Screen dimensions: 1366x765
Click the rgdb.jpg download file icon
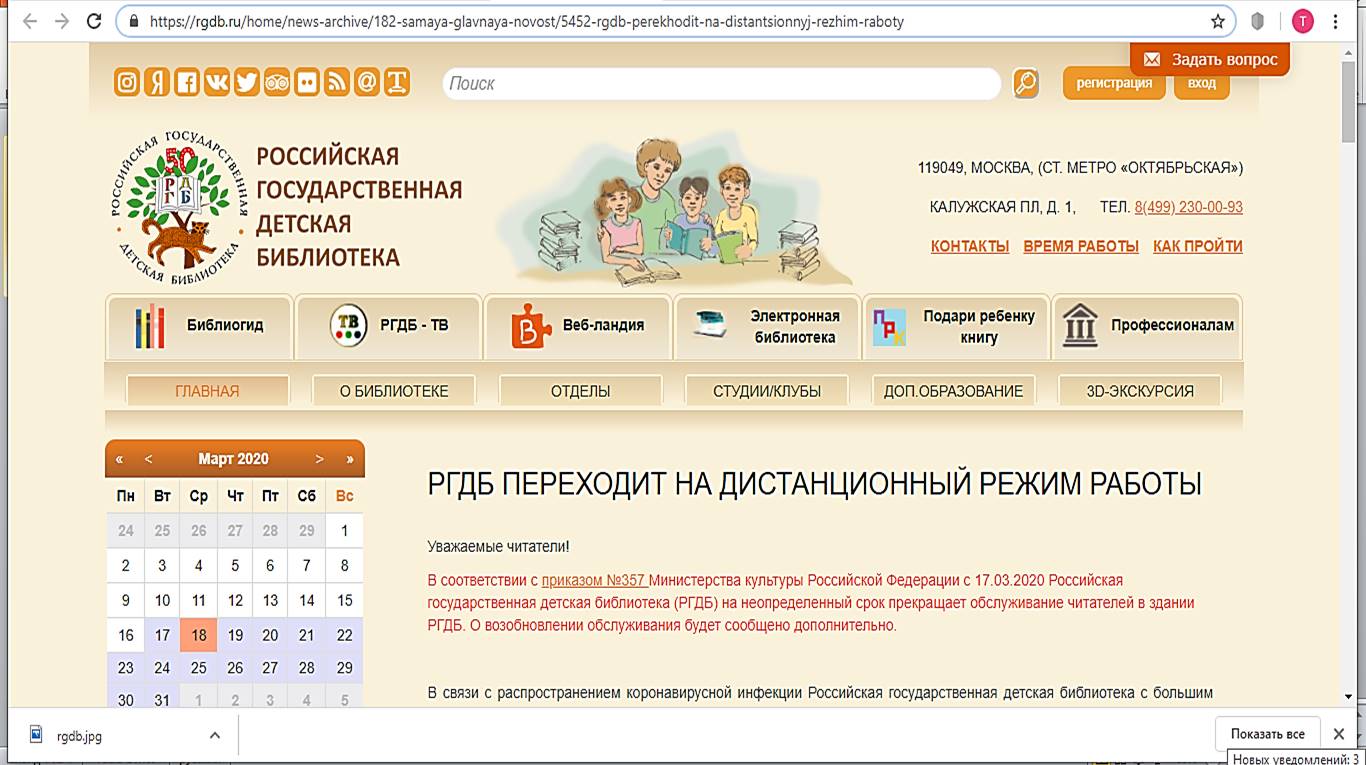click(x=37, y=735)
